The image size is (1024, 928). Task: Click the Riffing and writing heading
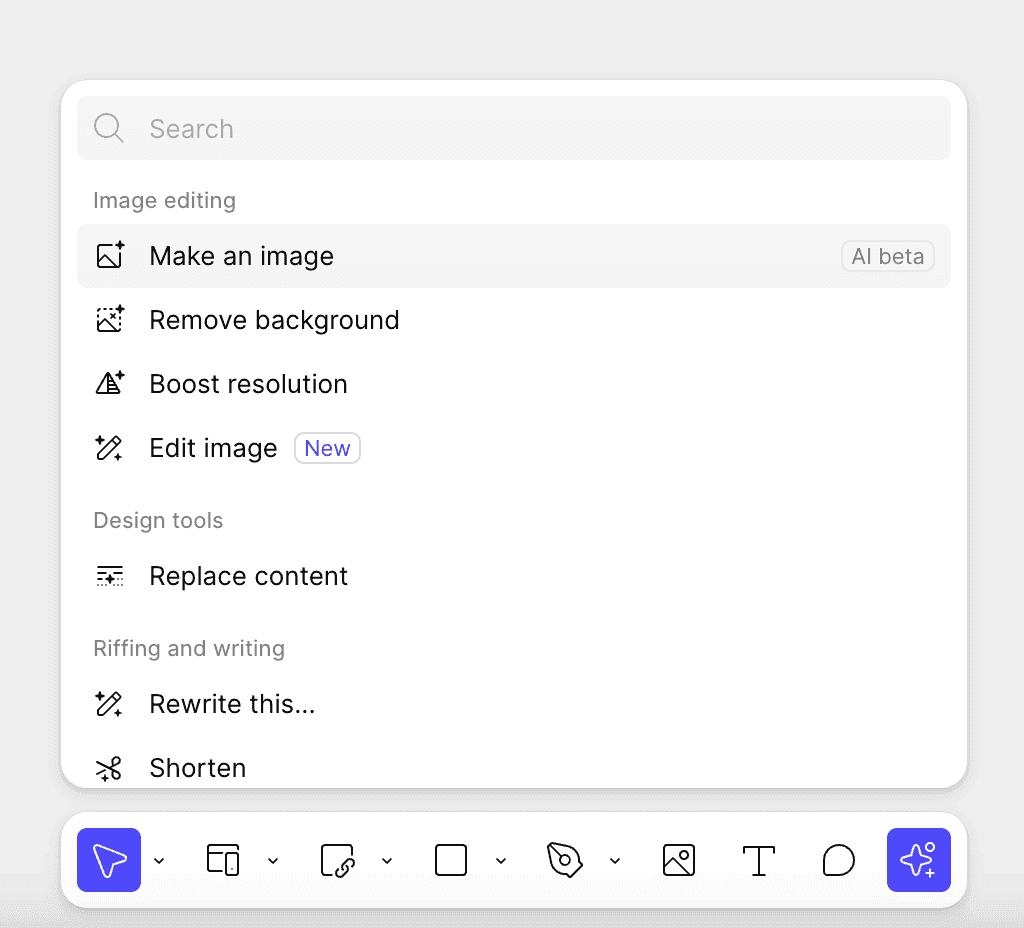click(189, 648)
